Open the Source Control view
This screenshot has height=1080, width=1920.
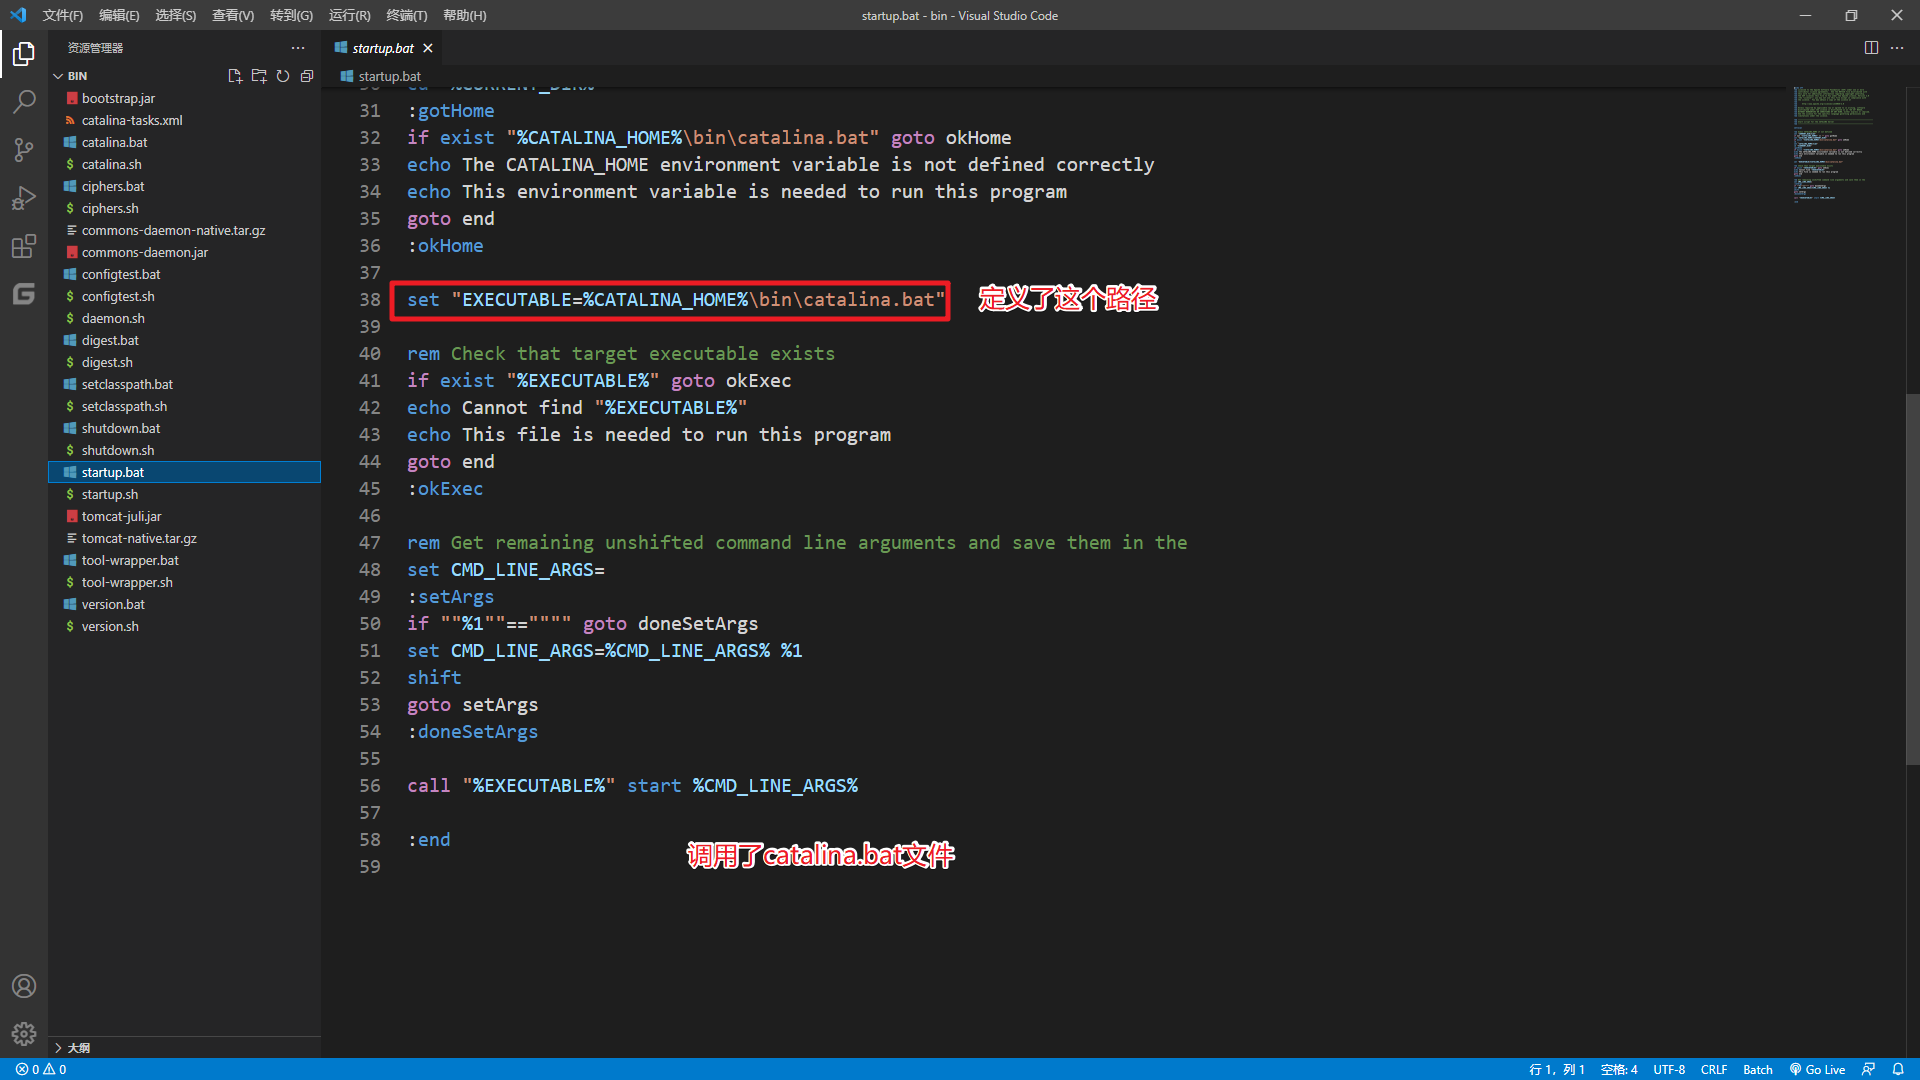click(24, 150)
